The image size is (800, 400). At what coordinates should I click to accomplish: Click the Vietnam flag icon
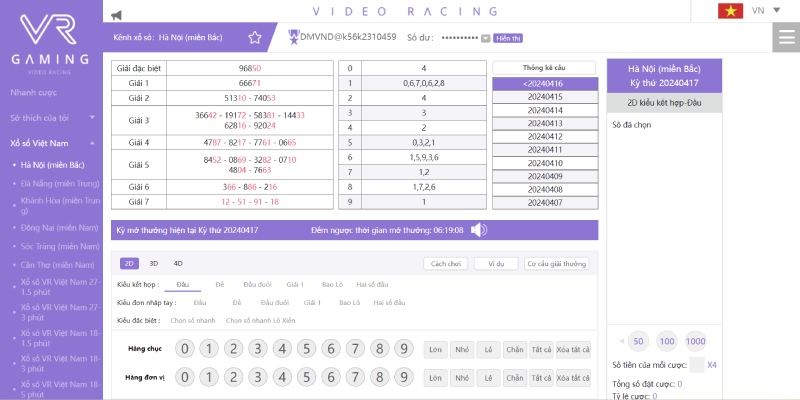point(729,11)
